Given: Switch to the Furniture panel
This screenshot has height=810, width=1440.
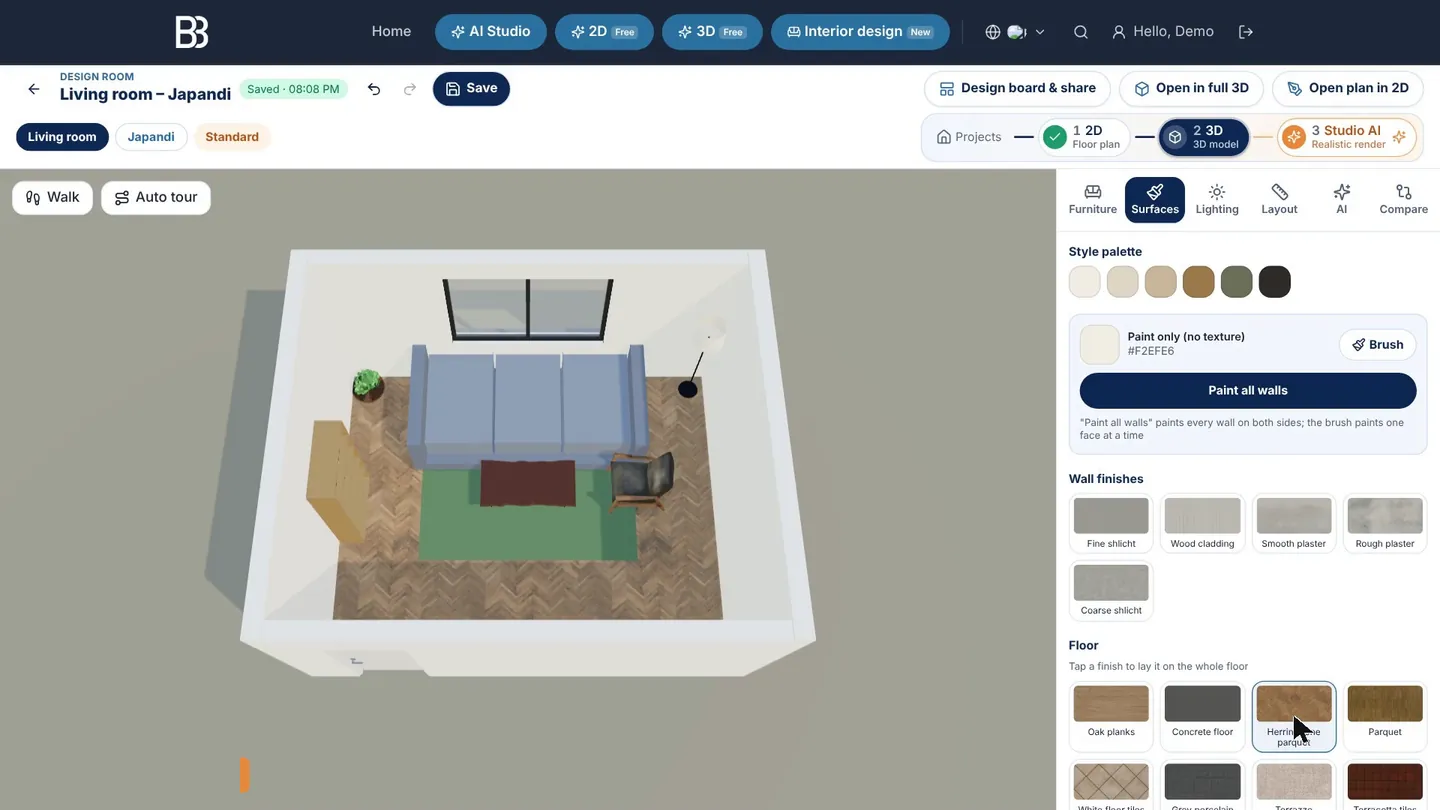Looking at the screenshot, I should (1093, 199).
